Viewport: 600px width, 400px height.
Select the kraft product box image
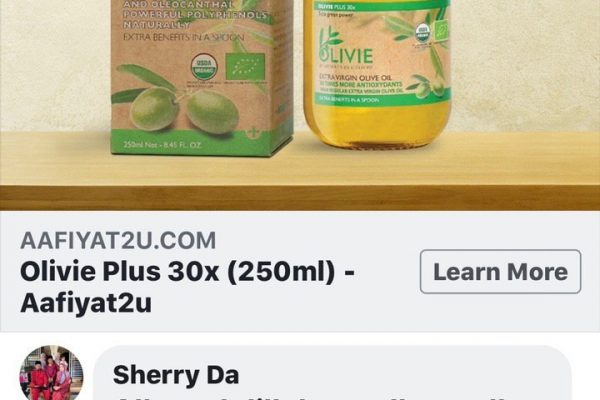(x=202, y=78)
